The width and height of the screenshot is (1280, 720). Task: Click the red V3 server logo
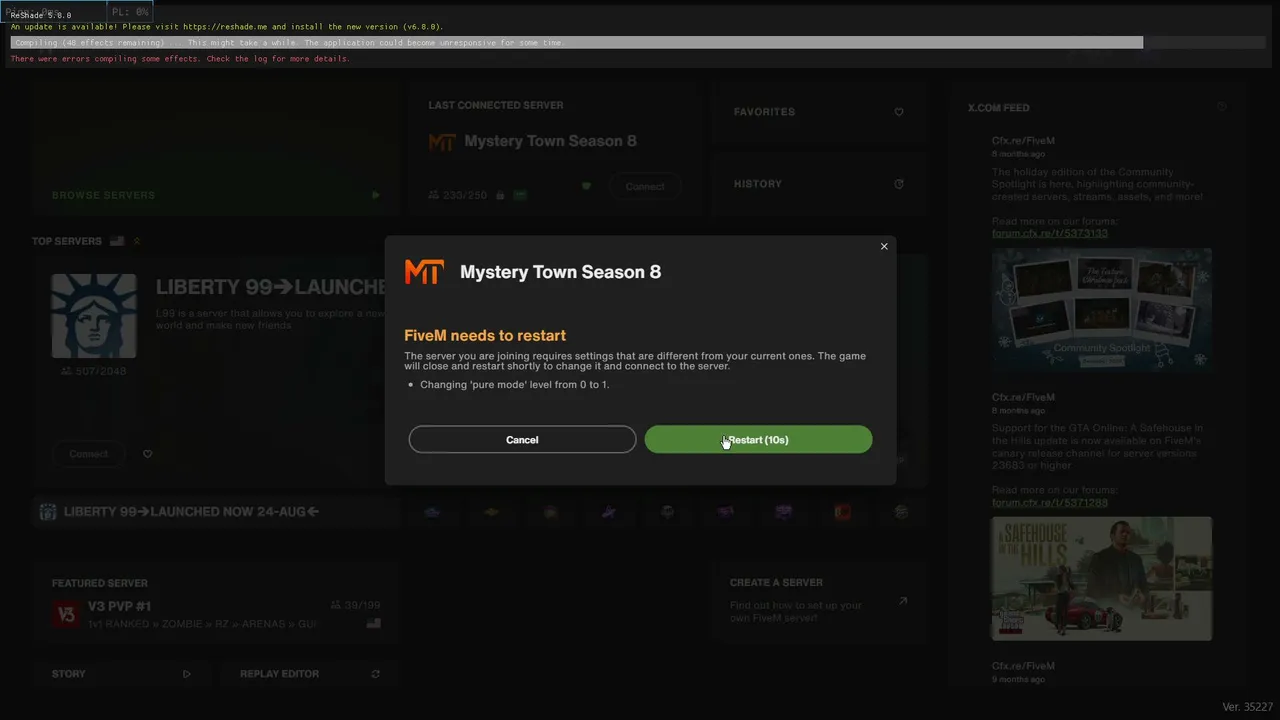pyautogui.click(x=66, y=614)
